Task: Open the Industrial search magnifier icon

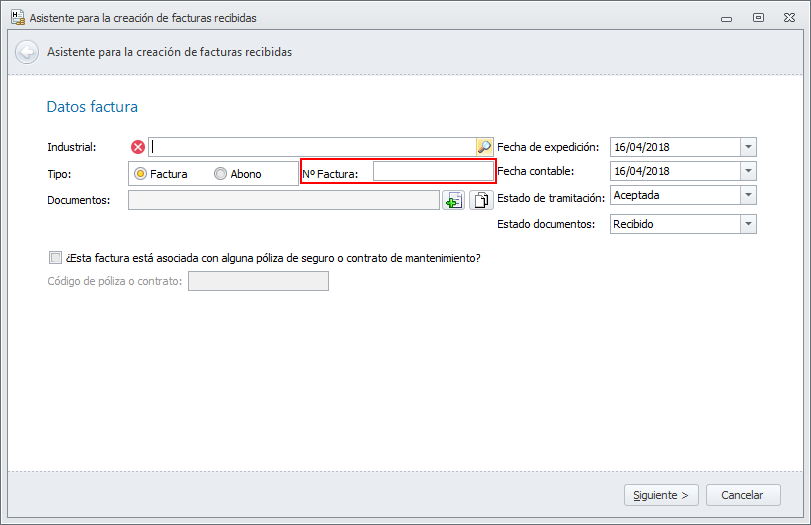Action: [484, 147]
